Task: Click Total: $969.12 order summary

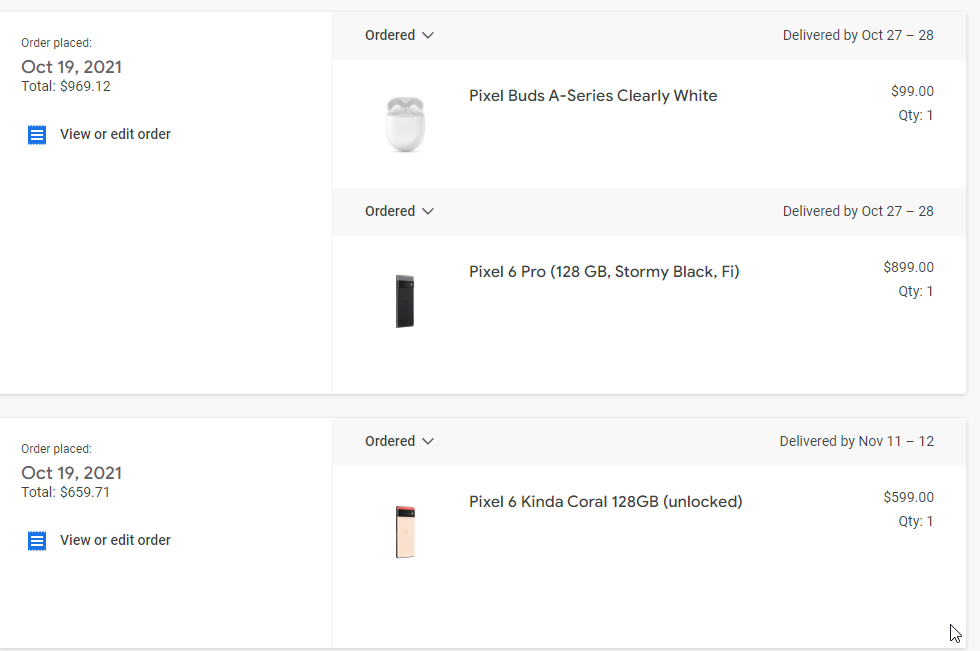Action: pos(66,86)
